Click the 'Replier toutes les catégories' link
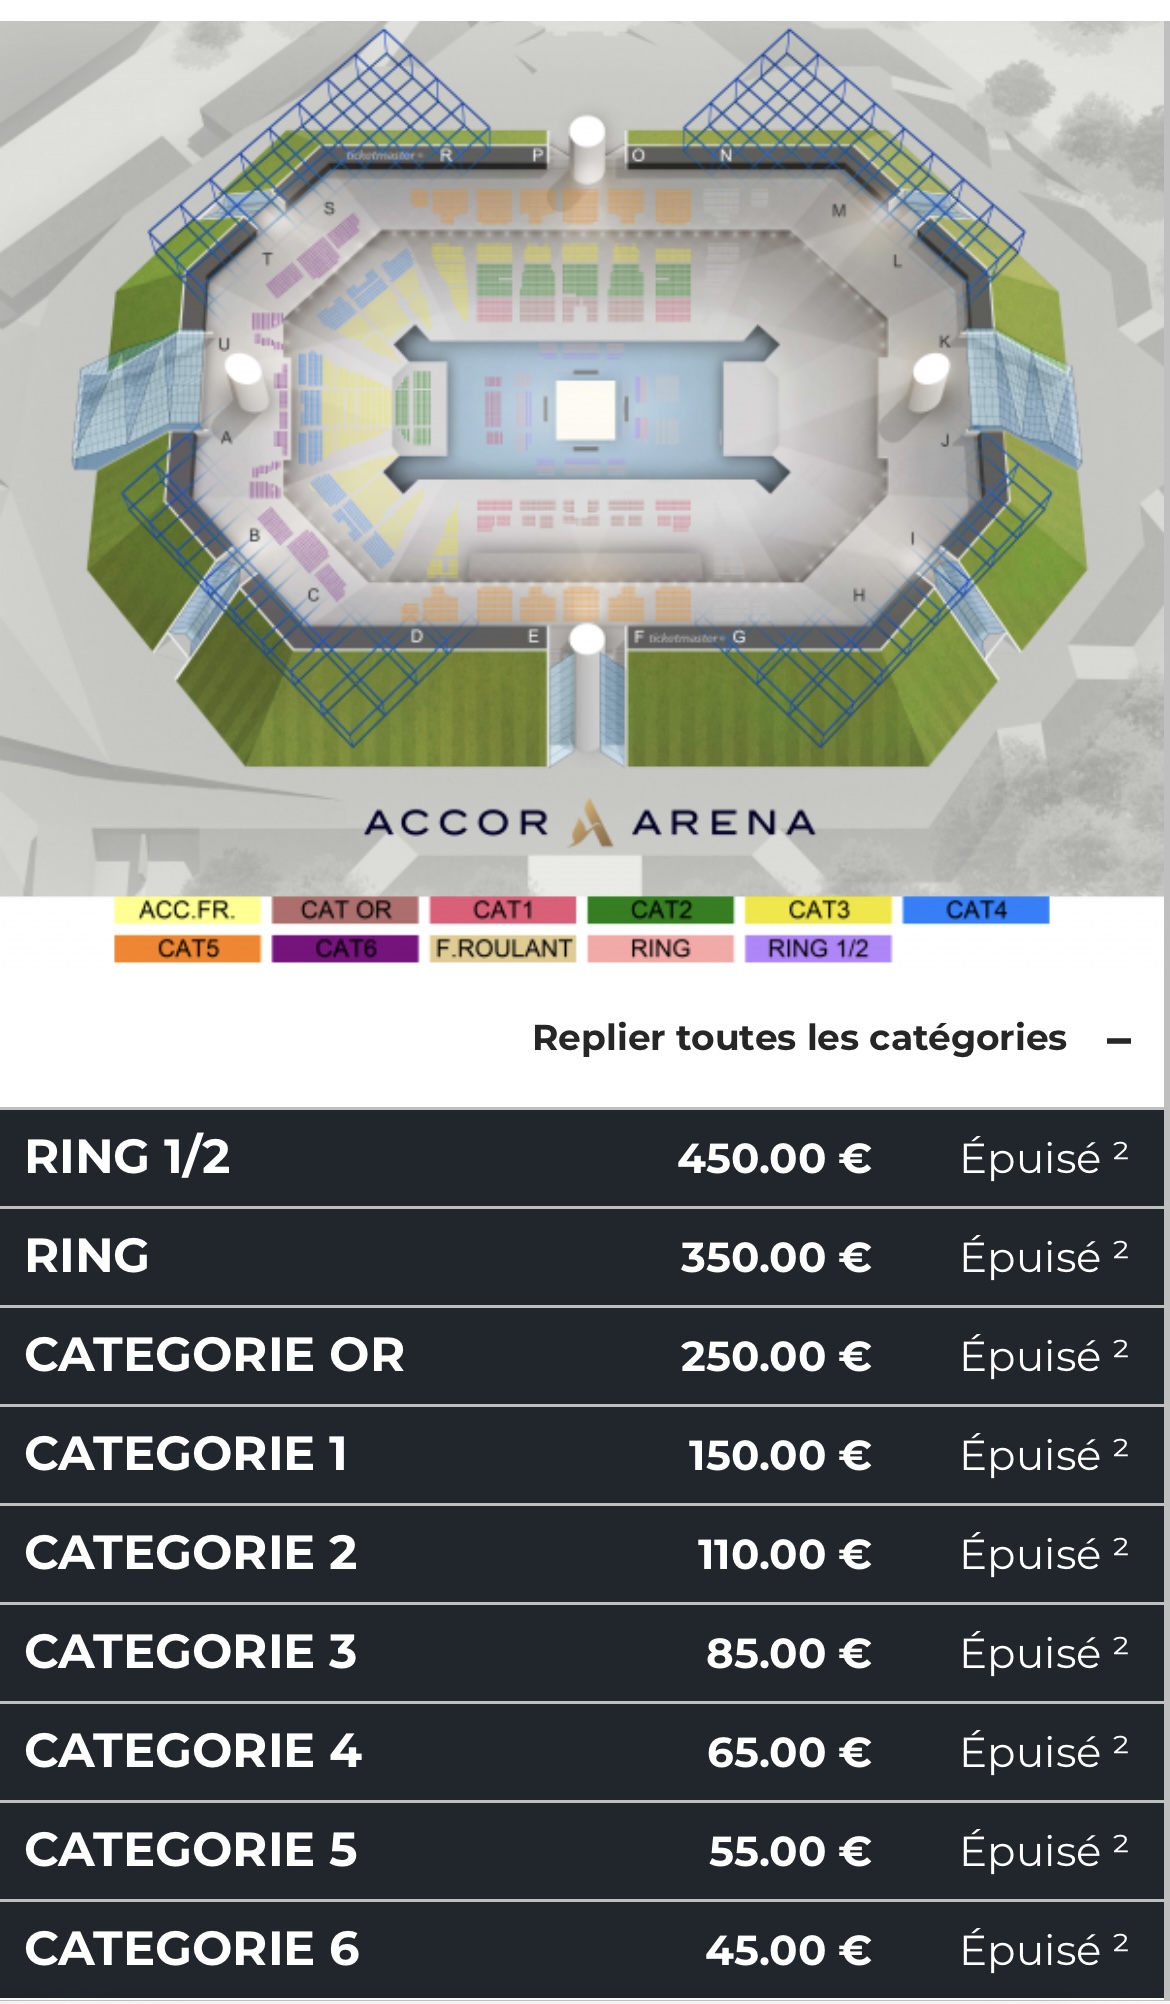This screenshot has width=1170, height=2004. 799,1038
